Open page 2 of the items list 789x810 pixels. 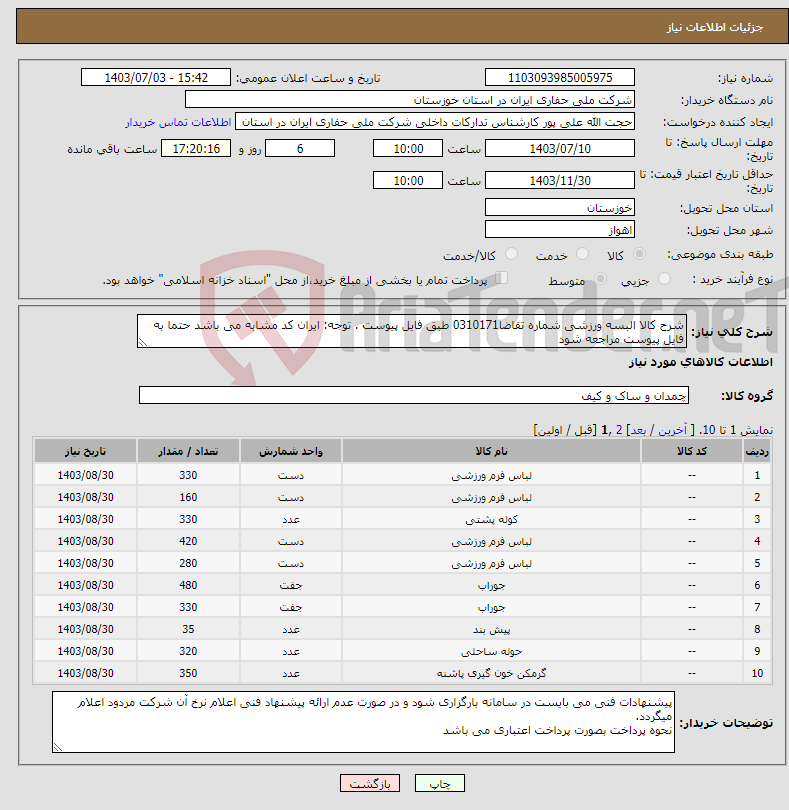click(619, 430)
